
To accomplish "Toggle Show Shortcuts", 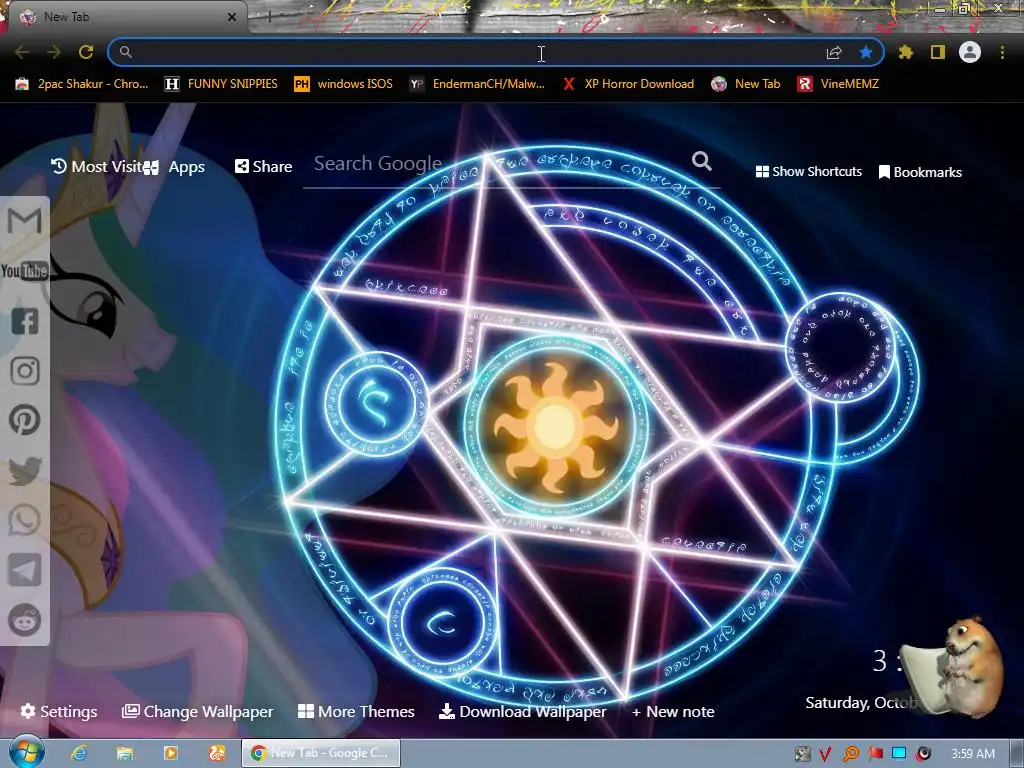I will click(x=808, y=172).
